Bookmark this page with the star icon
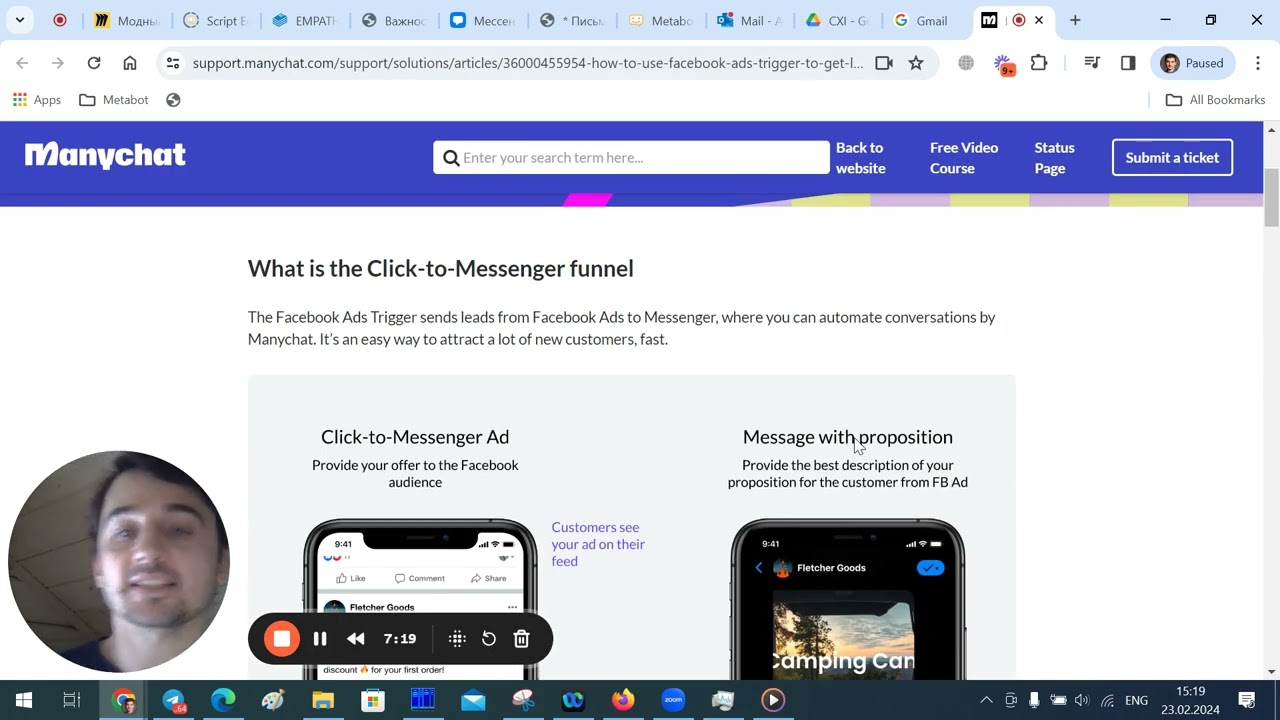 pyautogui.click(x=916, y=63)
